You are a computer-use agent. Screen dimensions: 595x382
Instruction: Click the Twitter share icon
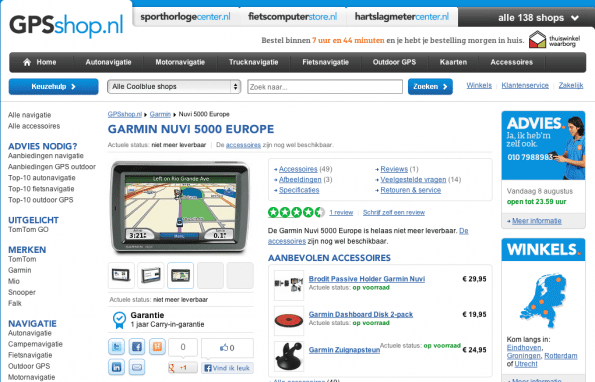click(x=116, y=347)
